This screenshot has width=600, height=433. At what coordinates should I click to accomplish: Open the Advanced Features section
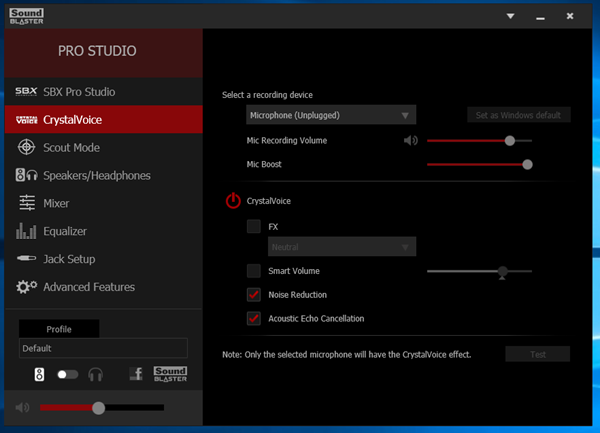[104, 287]
